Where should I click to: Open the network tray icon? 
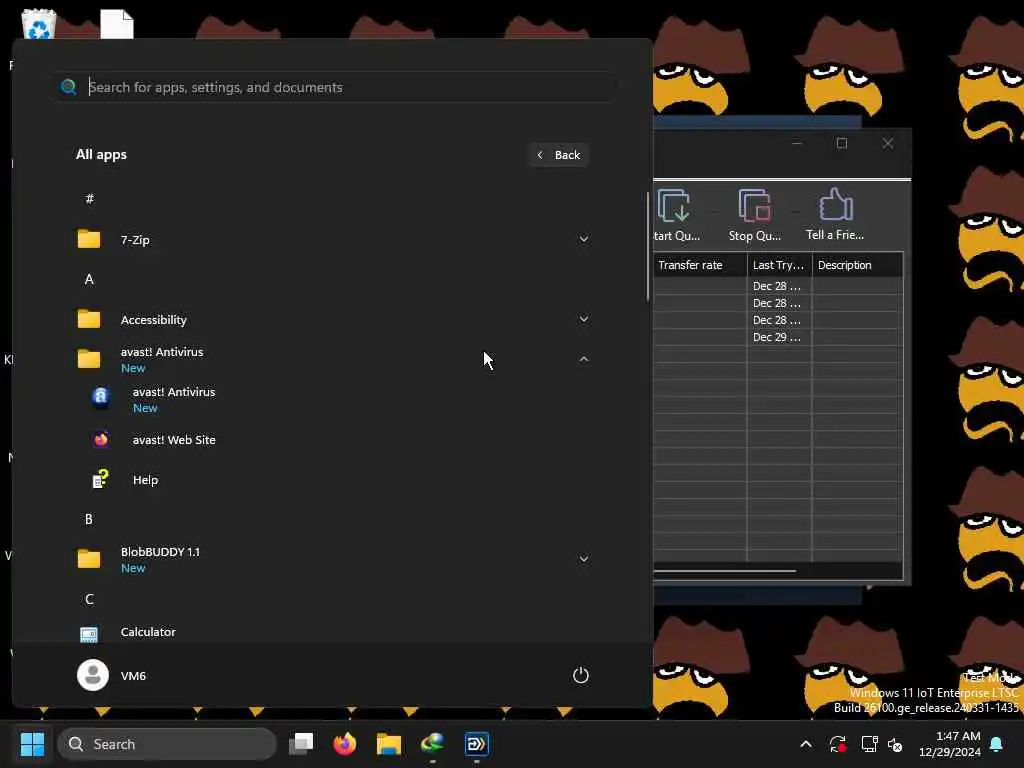click(x=869, y=744)
